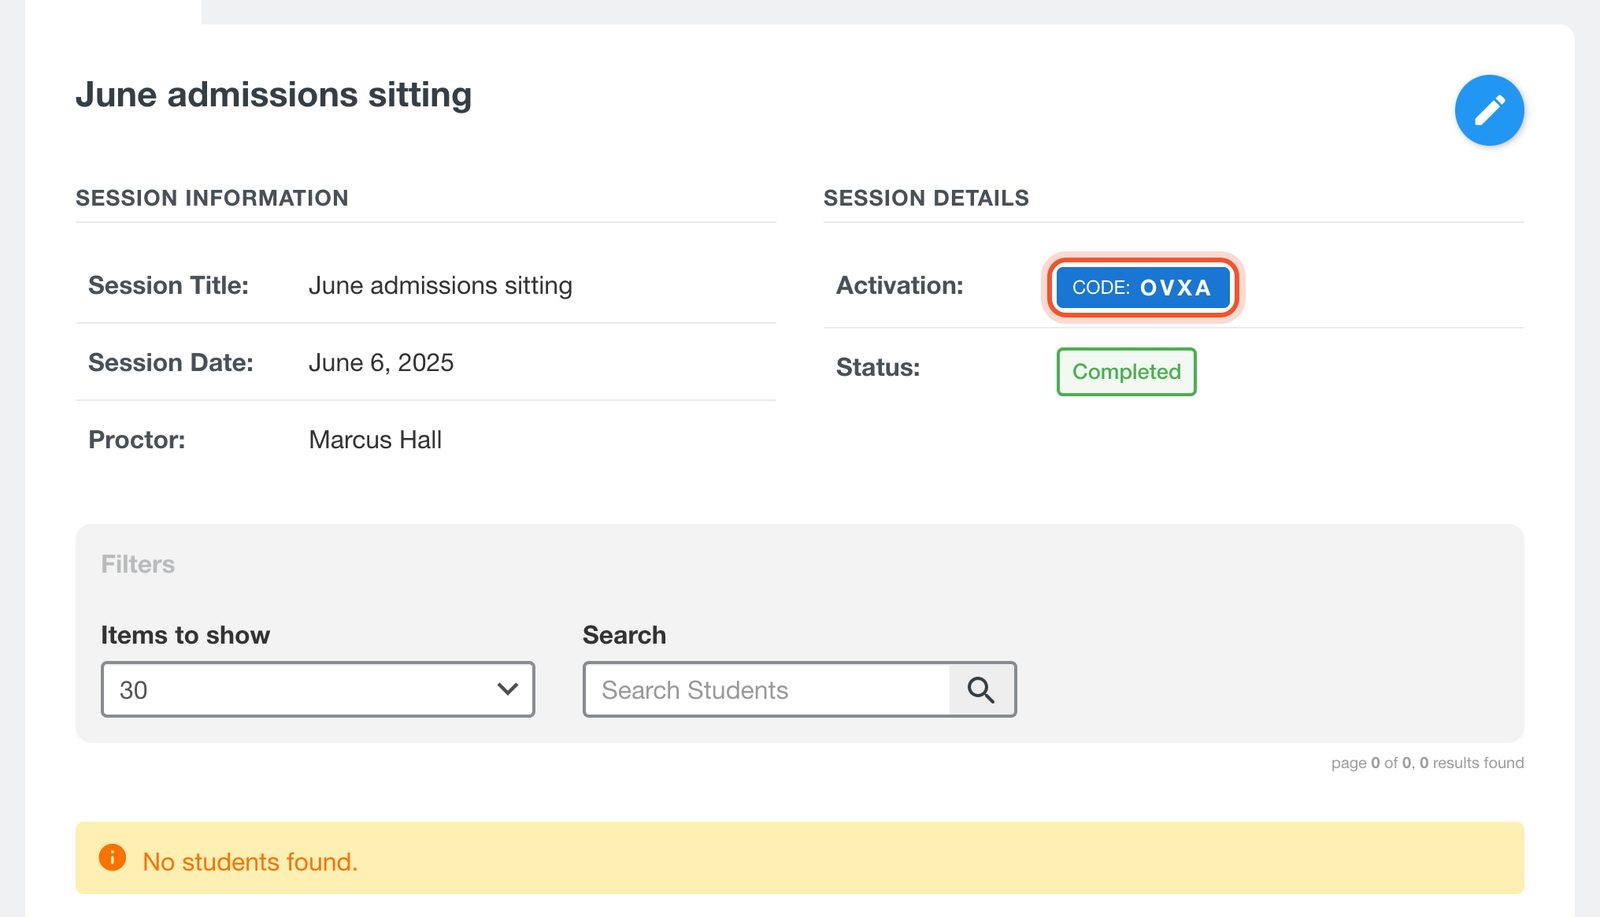Click the orange info icon in alert
Viewport: 1600px width, 917px height.
pos(112,858)
